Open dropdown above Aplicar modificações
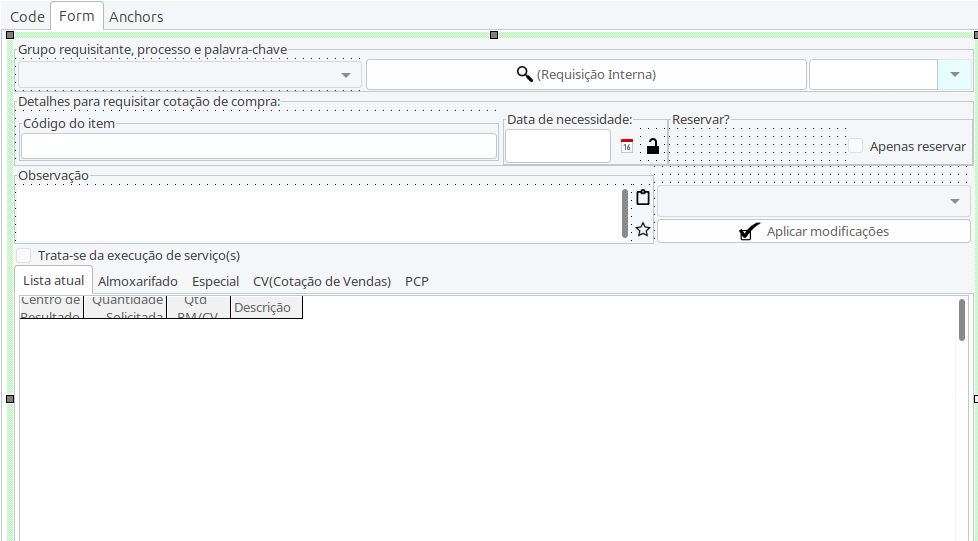This screenshot has height=541, width=978. coord(954,201)
